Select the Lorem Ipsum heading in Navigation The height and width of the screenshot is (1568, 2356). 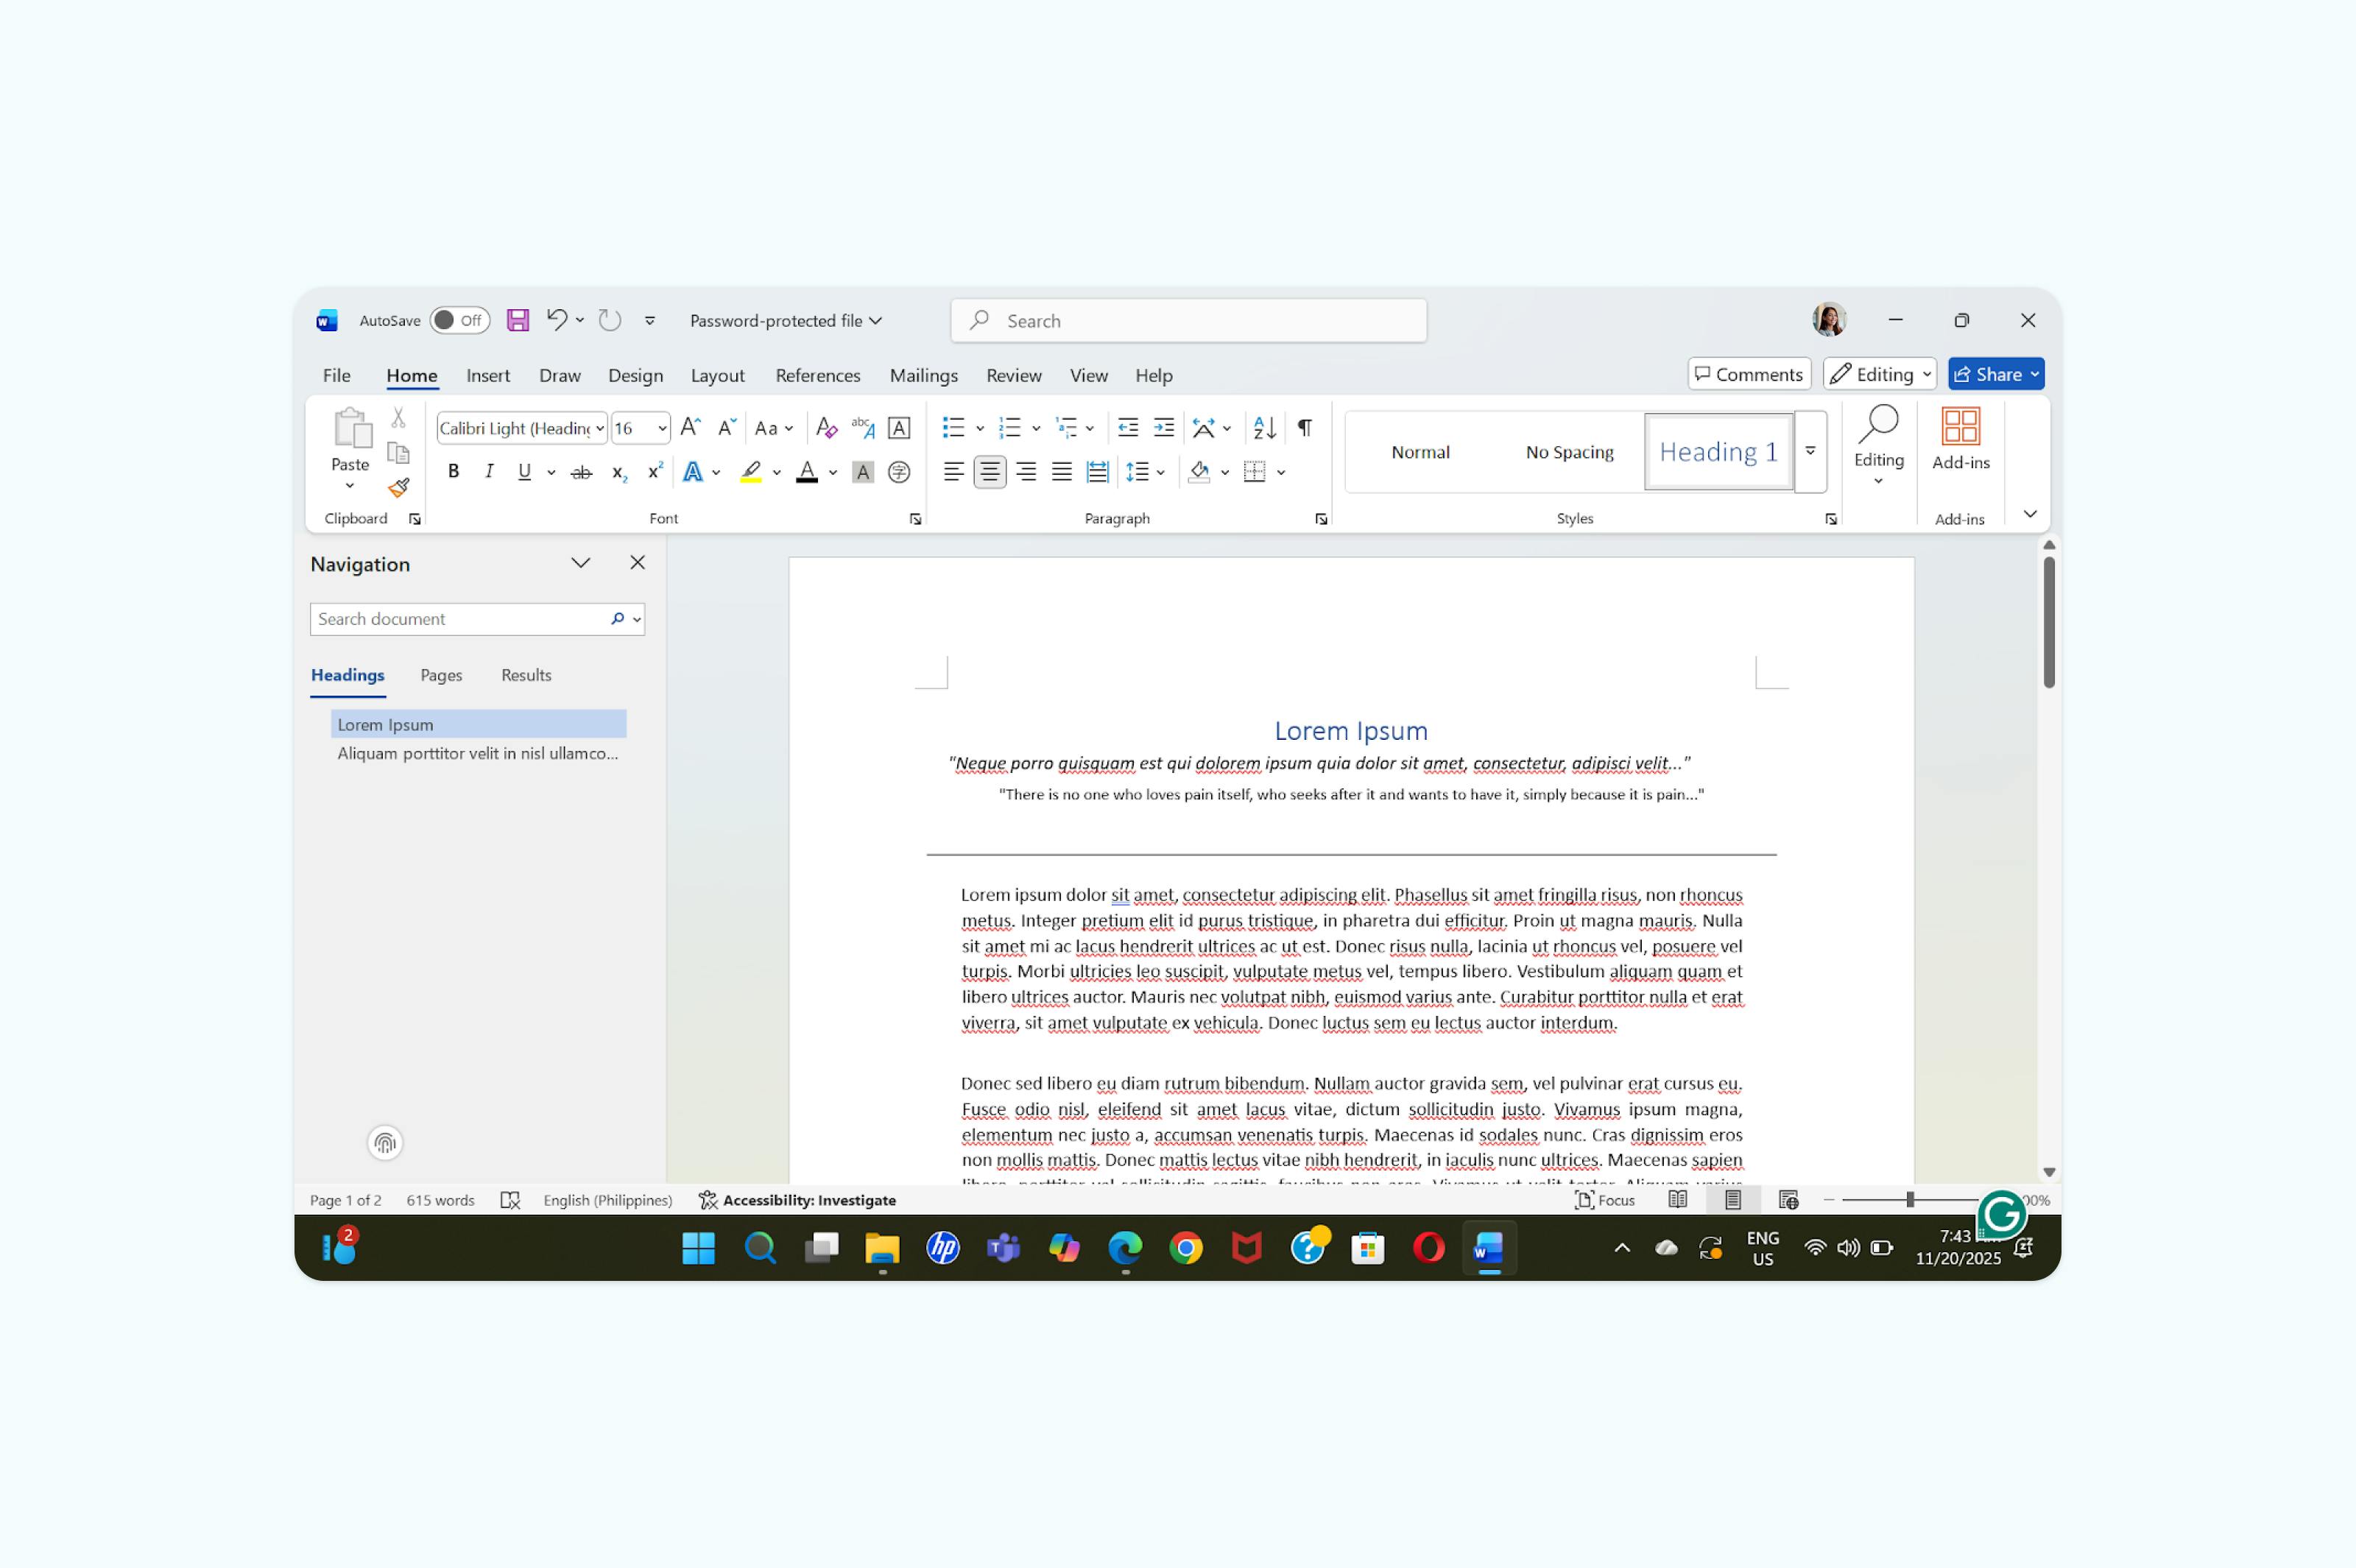[x=385, y=723]
